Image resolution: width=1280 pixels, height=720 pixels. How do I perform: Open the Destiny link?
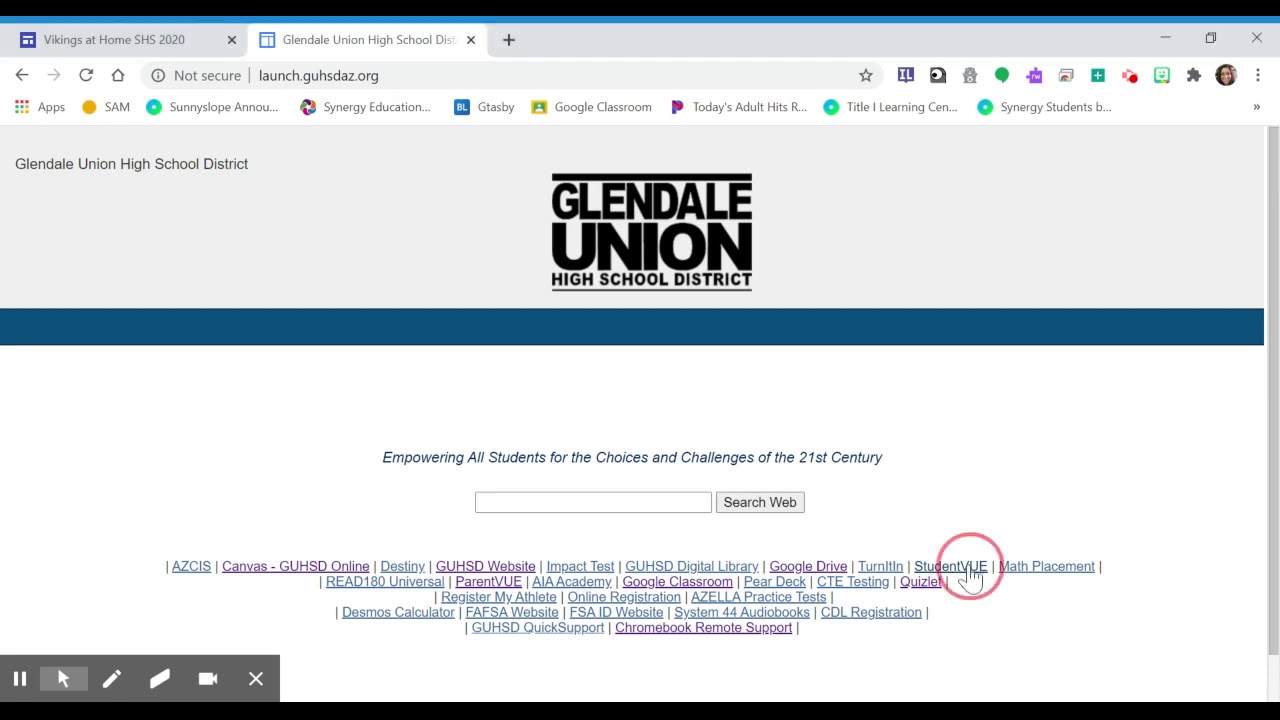pyautogui.click(x=402, y=566)
